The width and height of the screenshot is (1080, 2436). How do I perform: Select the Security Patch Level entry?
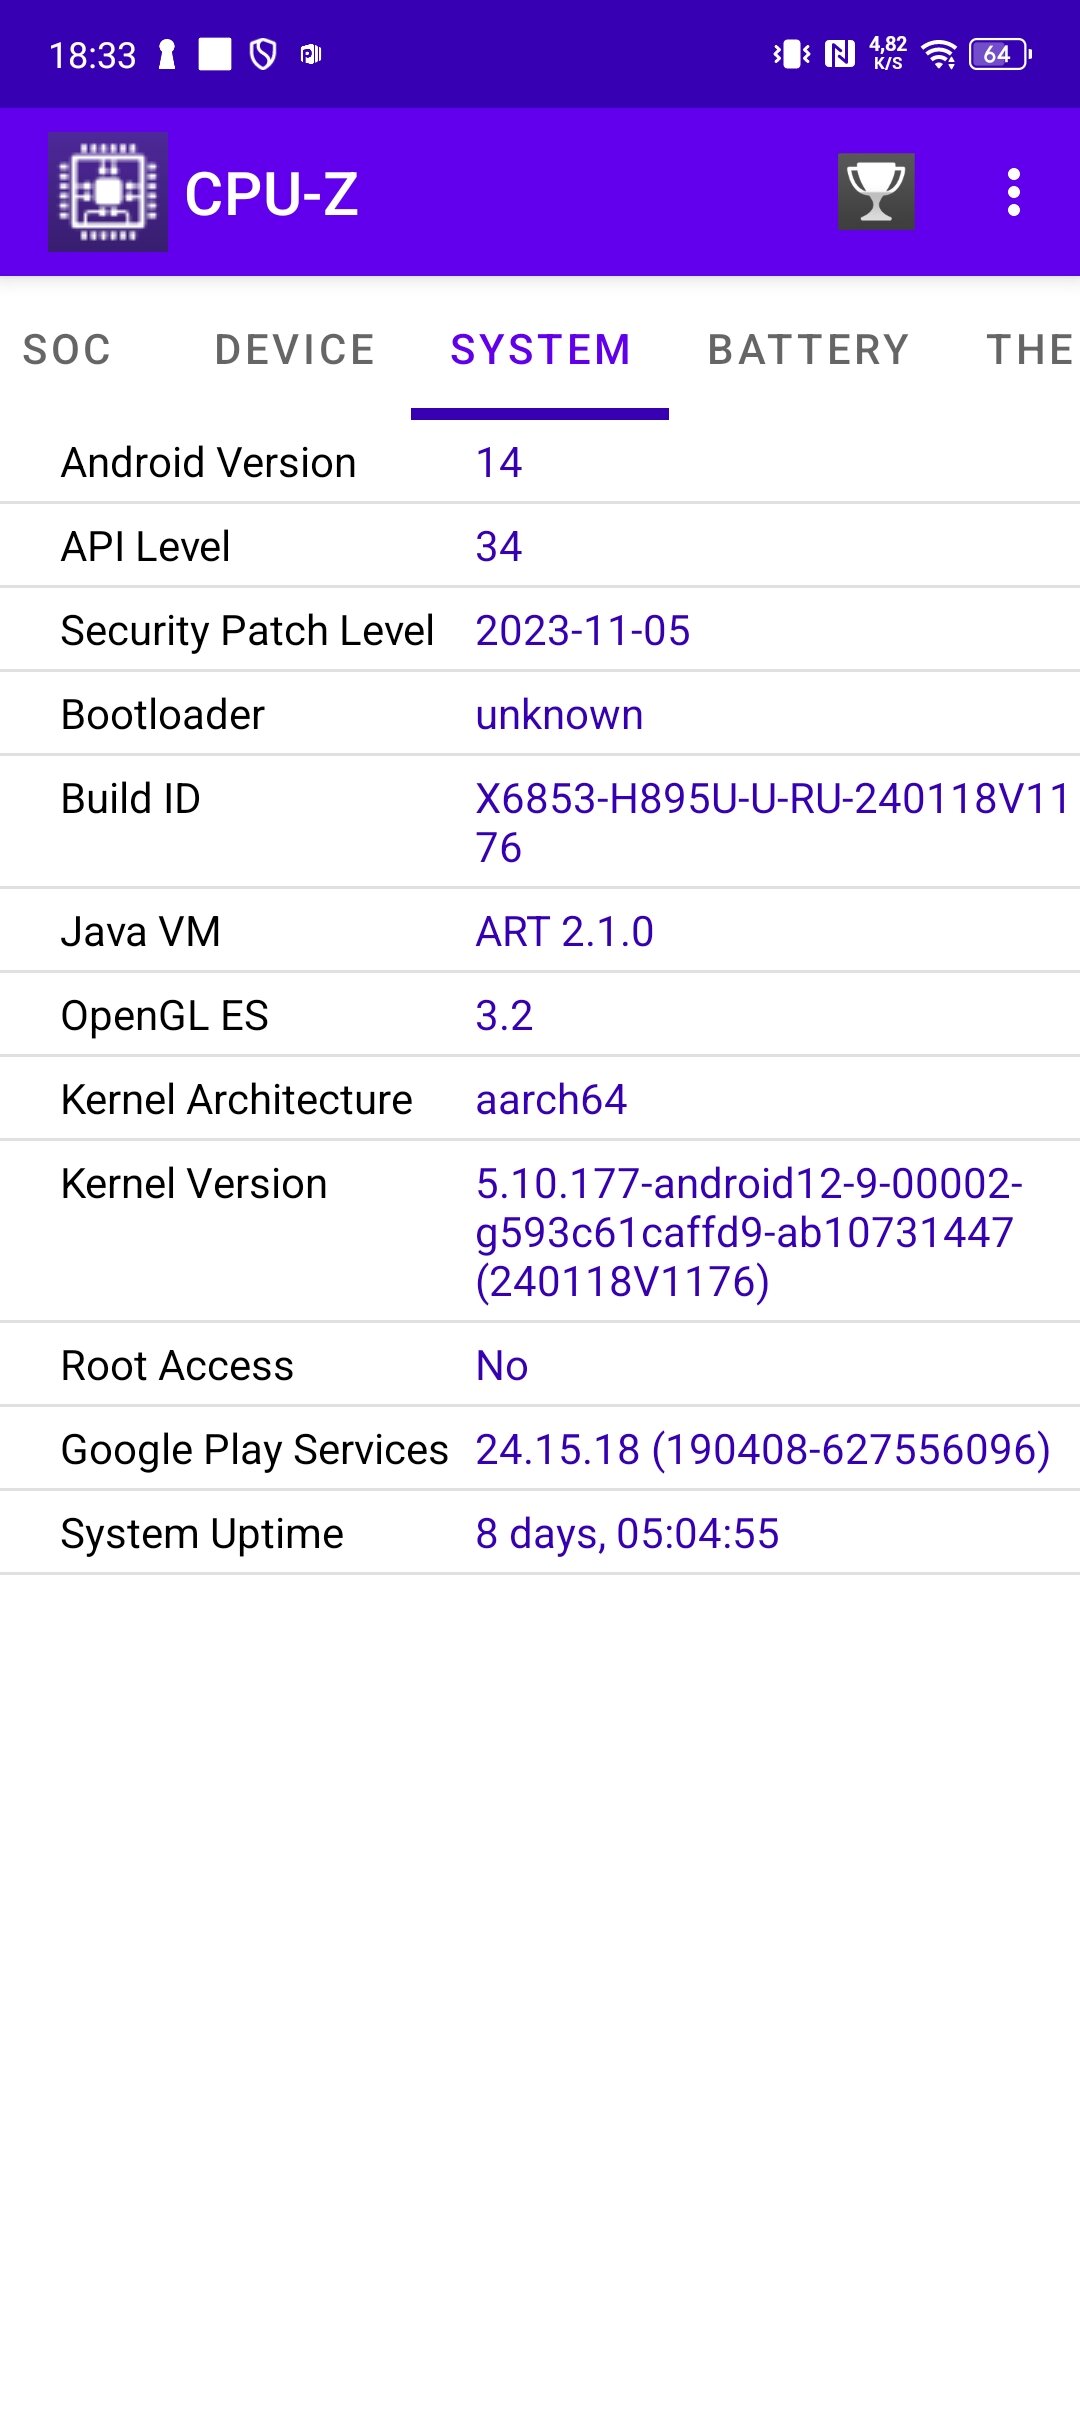tap(540, 631)
